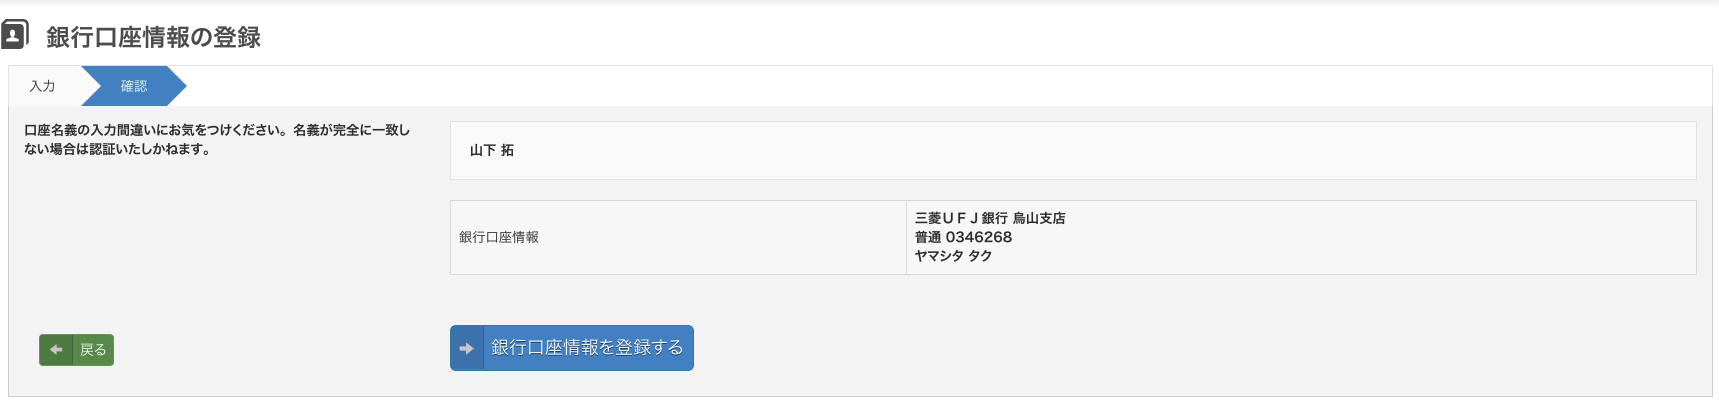Click the 戻る button label

pyautogui.click(x=93, y=350)
